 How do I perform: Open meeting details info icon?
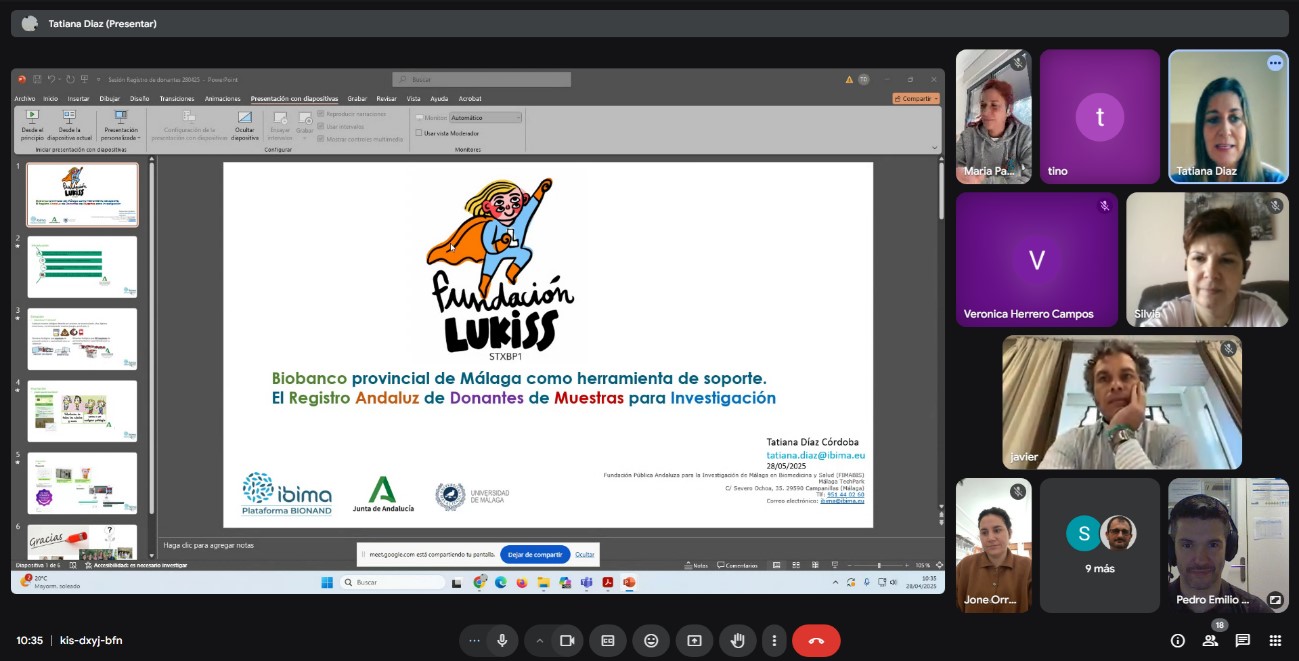(x=1177, y=640)
